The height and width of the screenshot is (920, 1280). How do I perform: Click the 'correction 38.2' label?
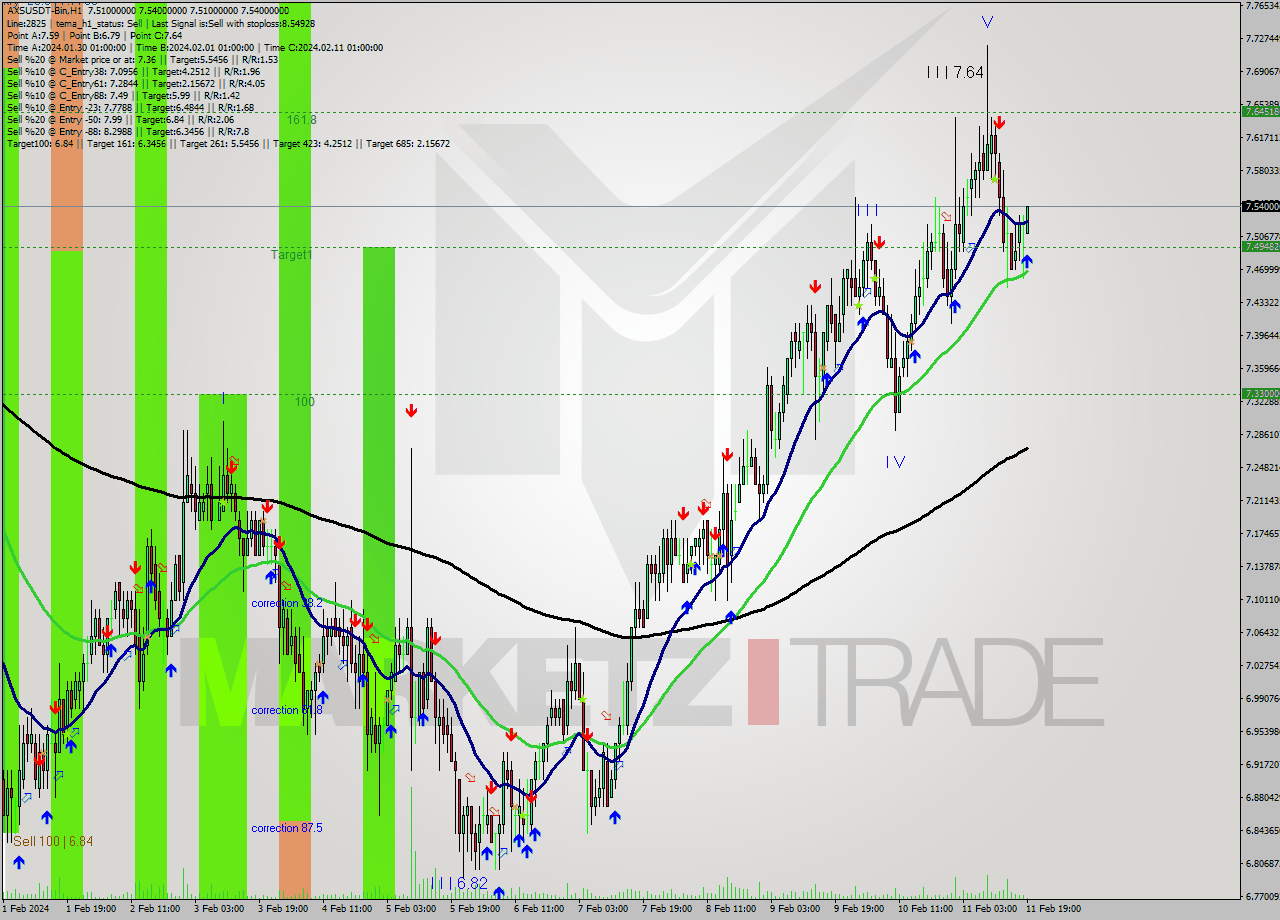287,603
